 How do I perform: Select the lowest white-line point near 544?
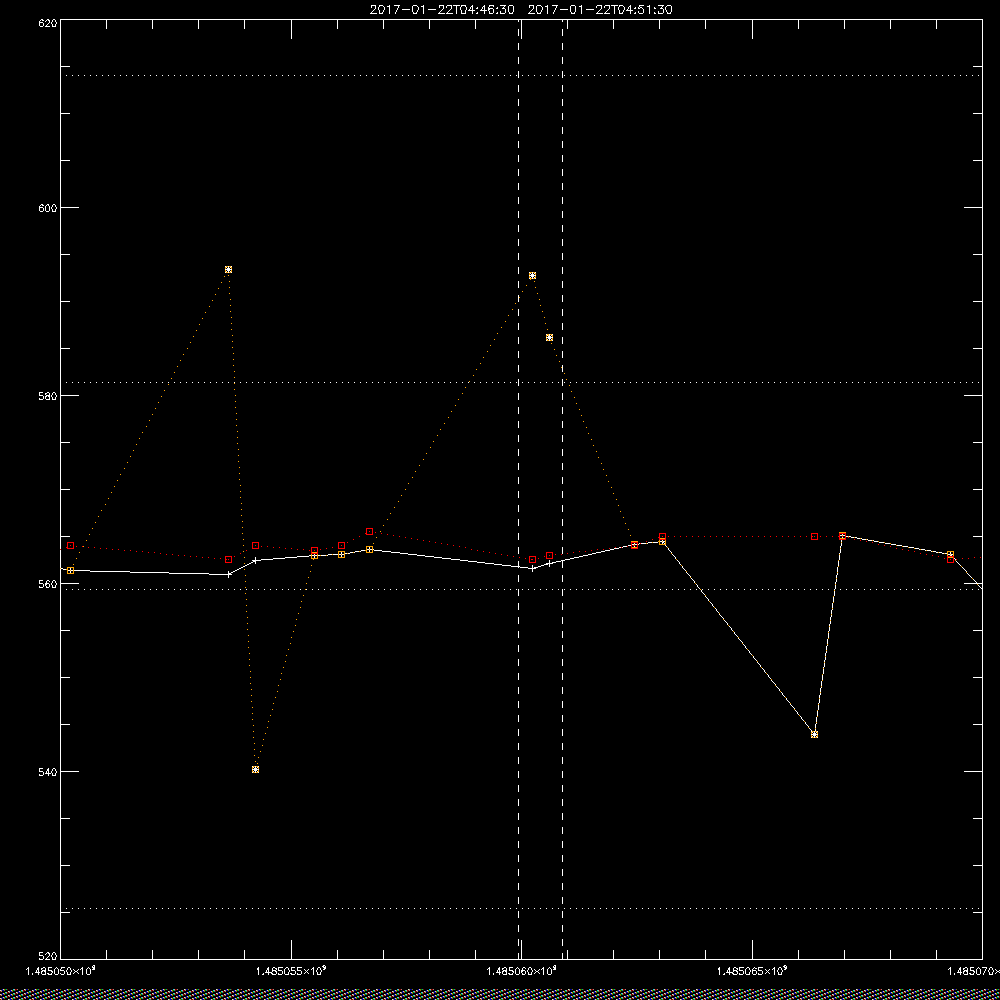click(814, 735)
